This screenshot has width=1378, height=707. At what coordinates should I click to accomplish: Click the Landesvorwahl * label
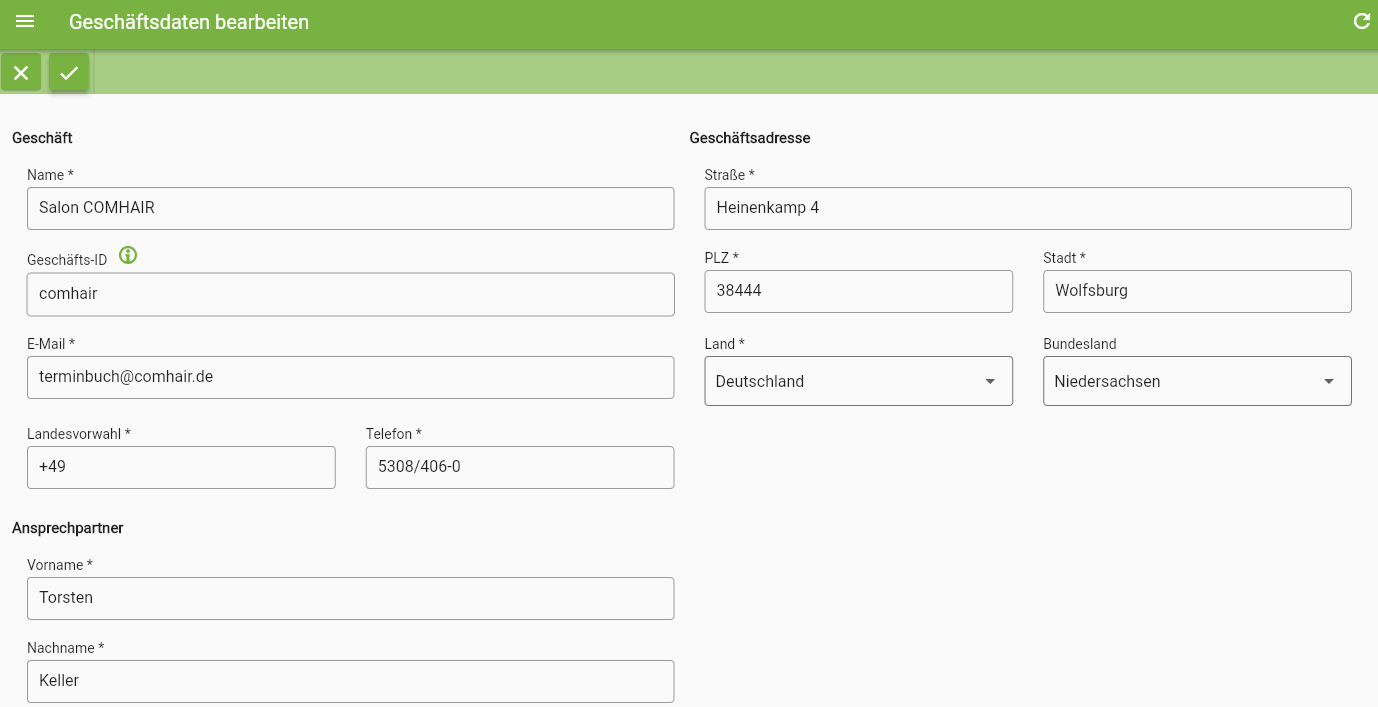tap(79, 434)
